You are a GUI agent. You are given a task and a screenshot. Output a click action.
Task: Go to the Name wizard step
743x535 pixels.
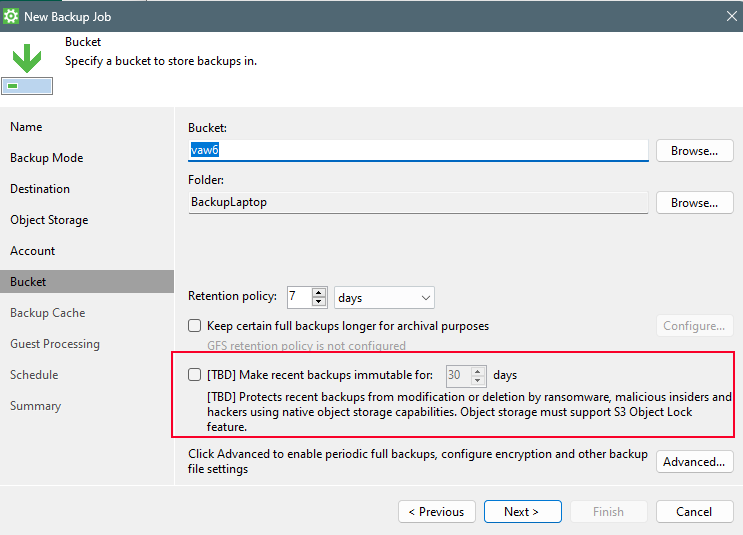26,127
